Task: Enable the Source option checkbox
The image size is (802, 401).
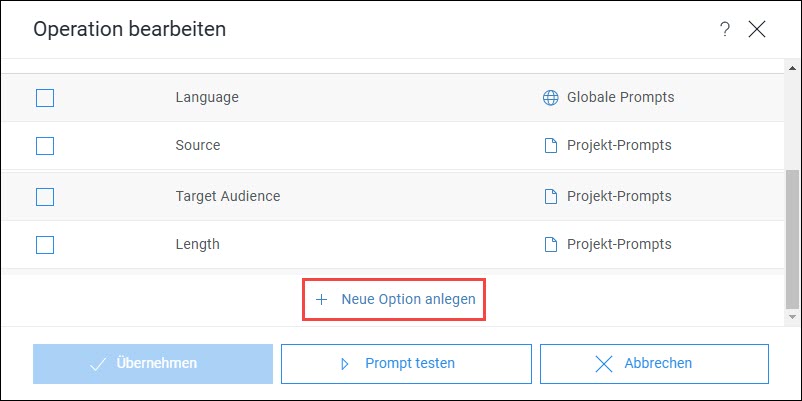Action: tap(45, 146)
